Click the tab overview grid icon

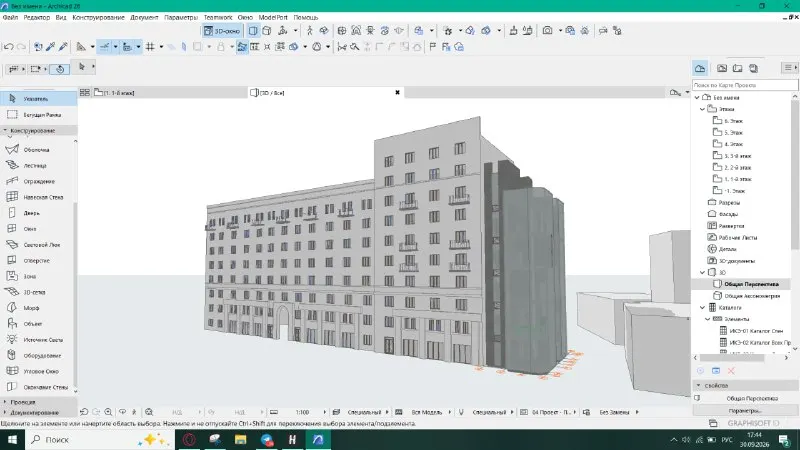85,92
